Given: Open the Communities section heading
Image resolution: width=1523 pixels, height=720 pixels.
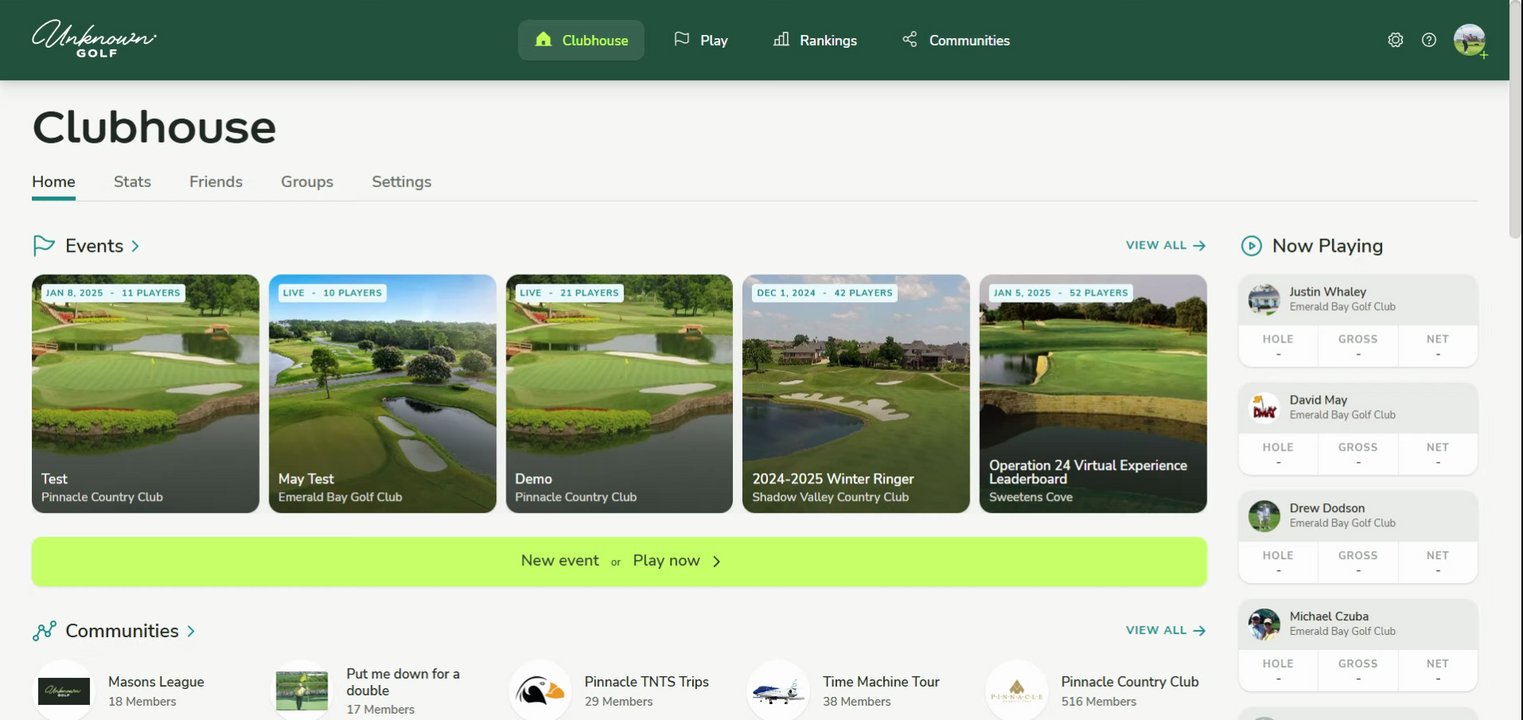Looking at the screenshot, I should tap(122, 630).
